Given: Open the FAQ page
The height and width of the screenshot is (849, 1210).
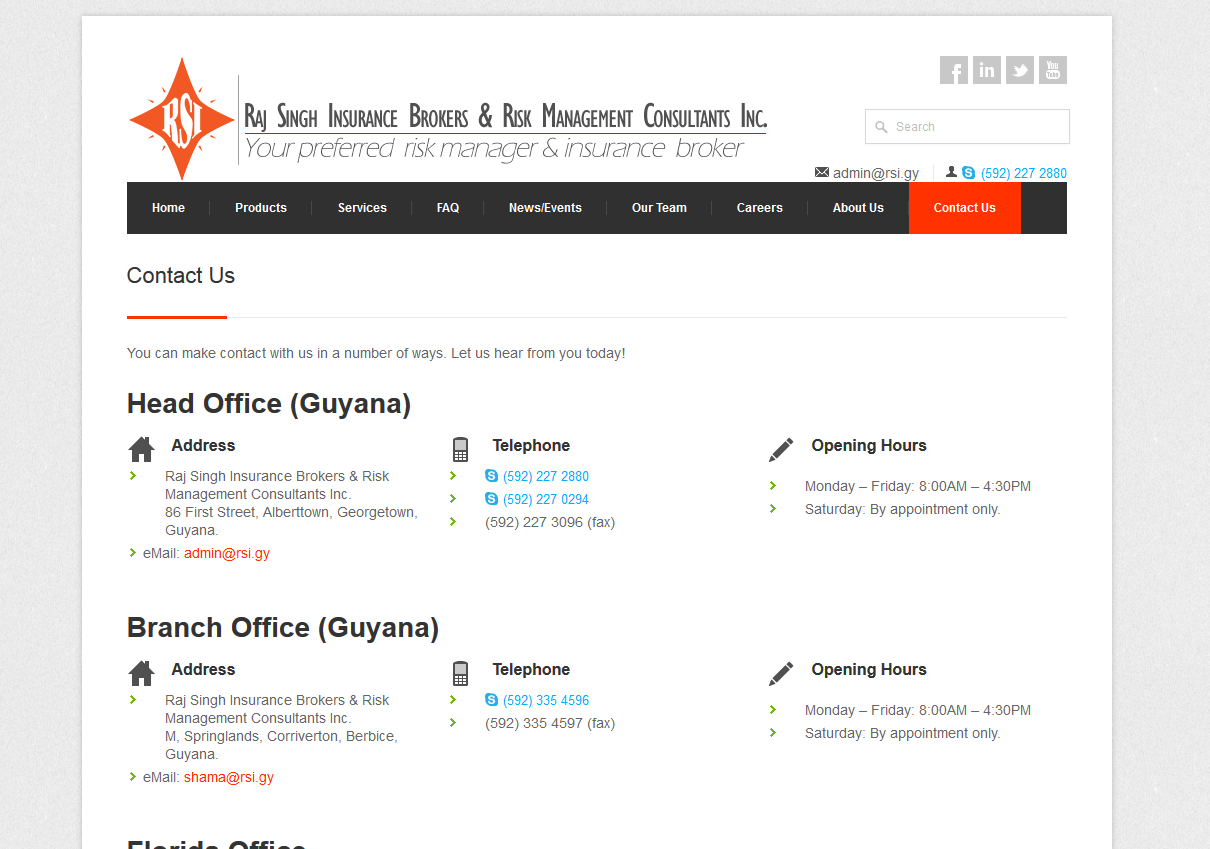Looking at the screenshot, I should (448, 208).
